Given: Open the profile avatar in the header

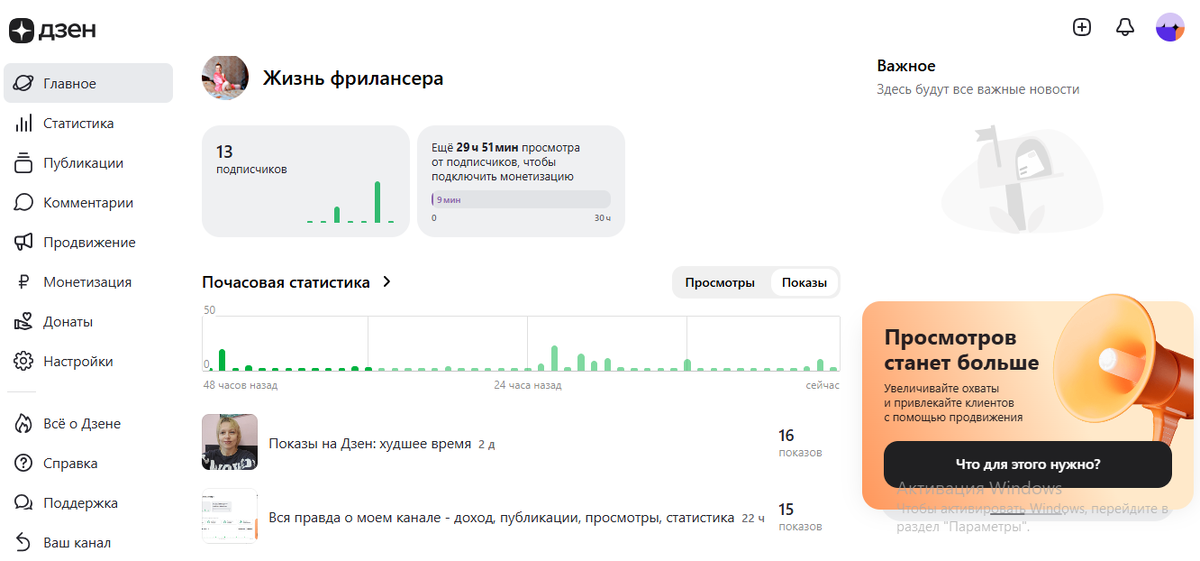Looking at the screenshot, I should pos(1170,28).
